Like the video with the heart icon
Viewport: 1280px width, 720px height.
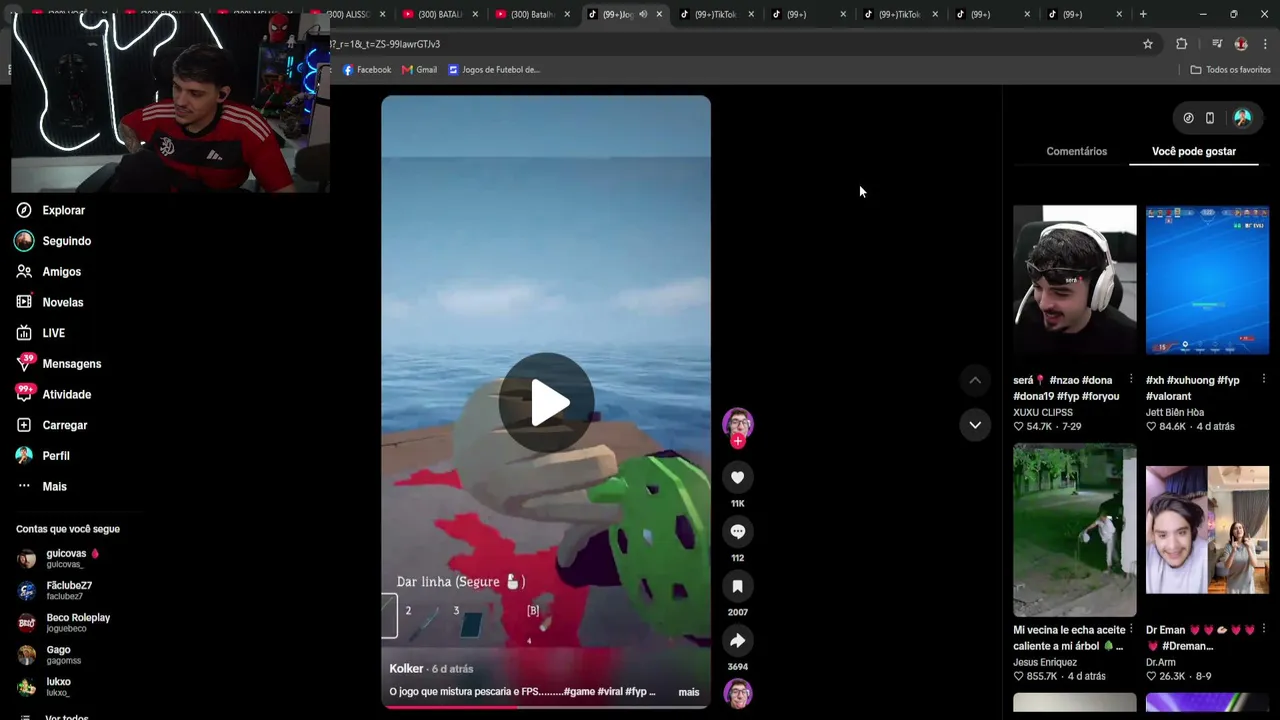click(738, 478)
